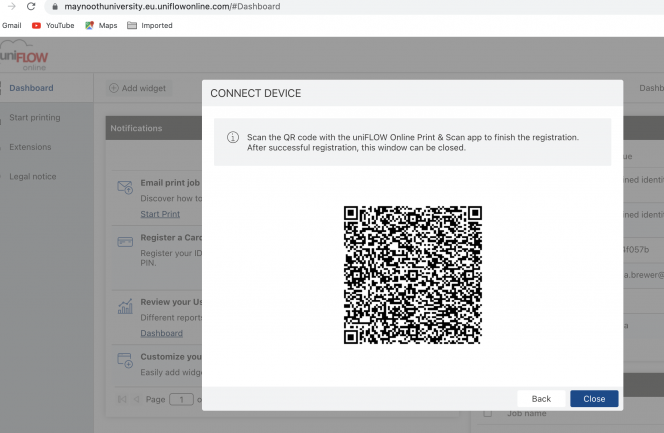Click the padlock site security icon
664x433 pixels.
point(55,7)
